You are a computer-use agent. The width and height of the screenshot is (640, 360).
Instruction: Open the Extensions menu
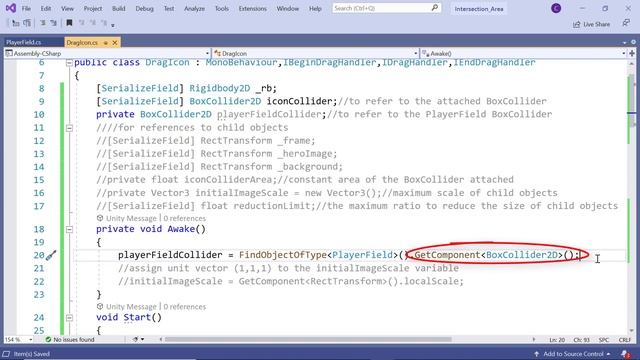tap(252, 9)
